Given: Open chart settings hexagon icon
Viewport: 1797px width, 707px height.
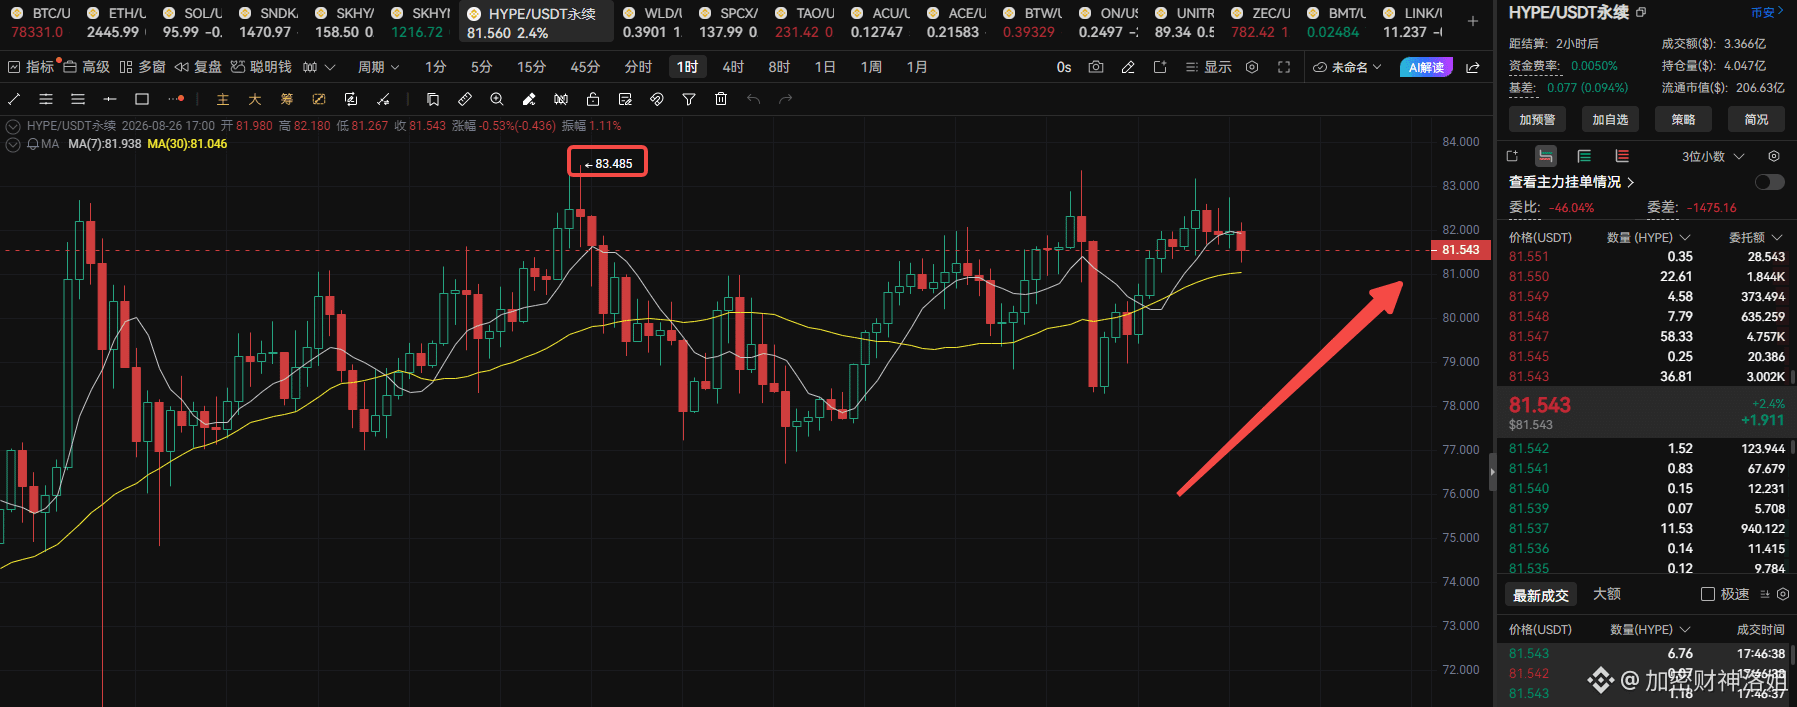Looking at the screenshot, I should (1252, 67).
